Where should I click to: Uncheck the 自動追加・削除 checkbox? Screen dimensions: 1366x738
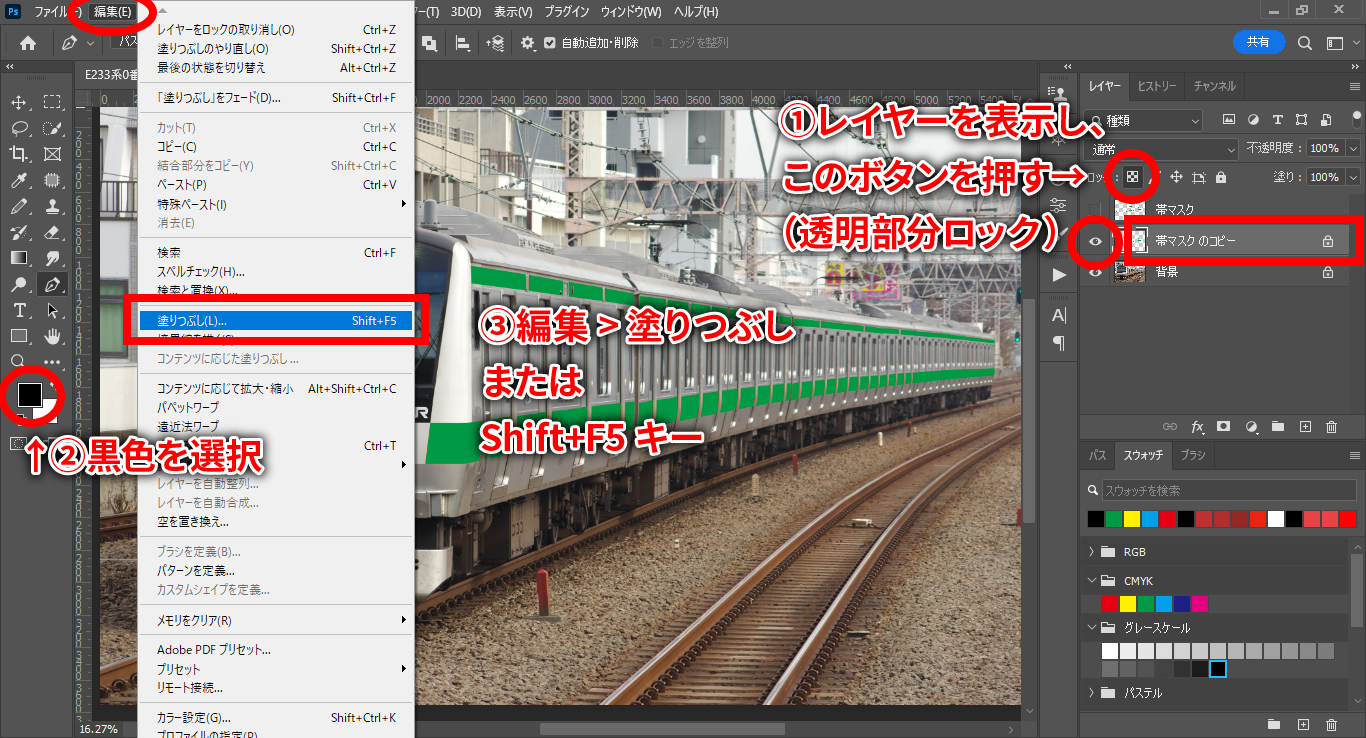point(550,43)
